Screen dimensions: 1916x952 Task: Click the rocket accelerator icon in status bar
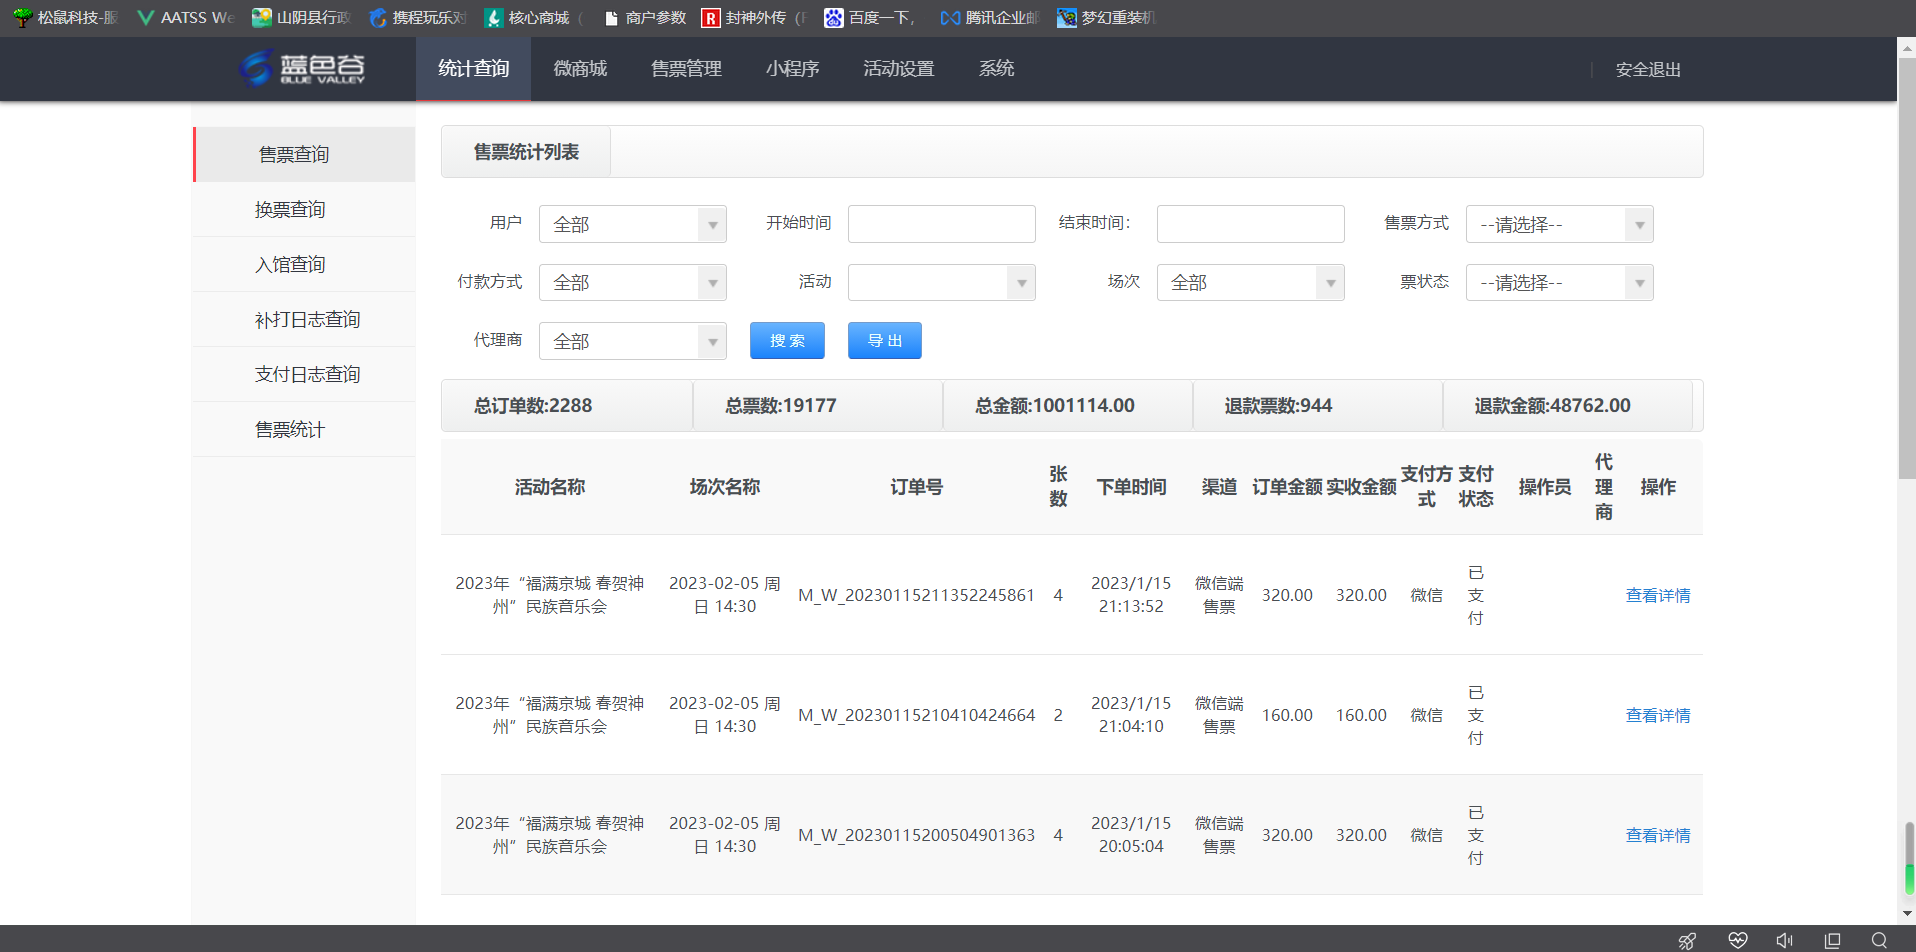point(1687,940)
